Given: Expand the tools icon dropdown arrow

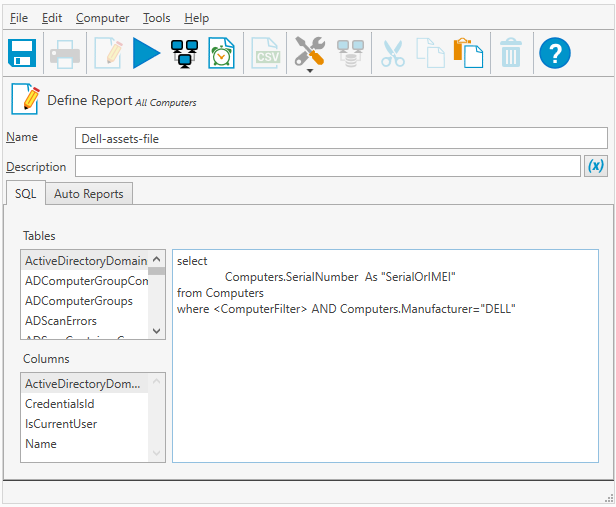Looking at the screenshot, I should (x=310, y=71).
